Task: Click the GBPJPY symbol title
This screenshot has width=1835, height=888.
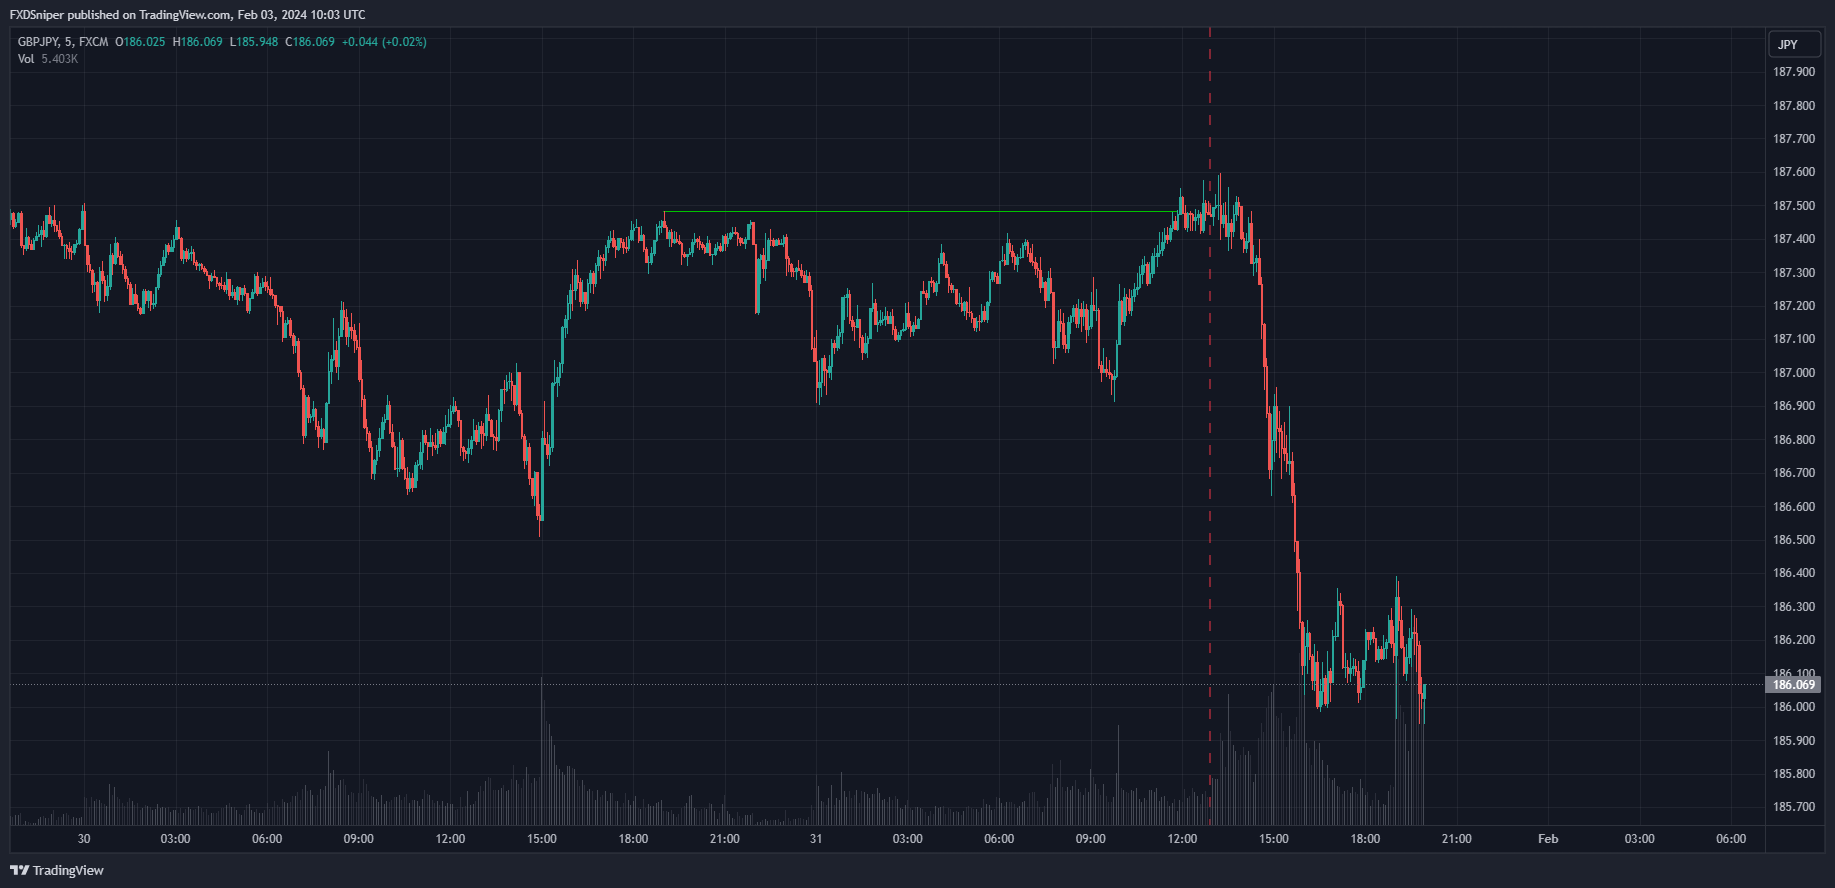Action: (38, 42)
